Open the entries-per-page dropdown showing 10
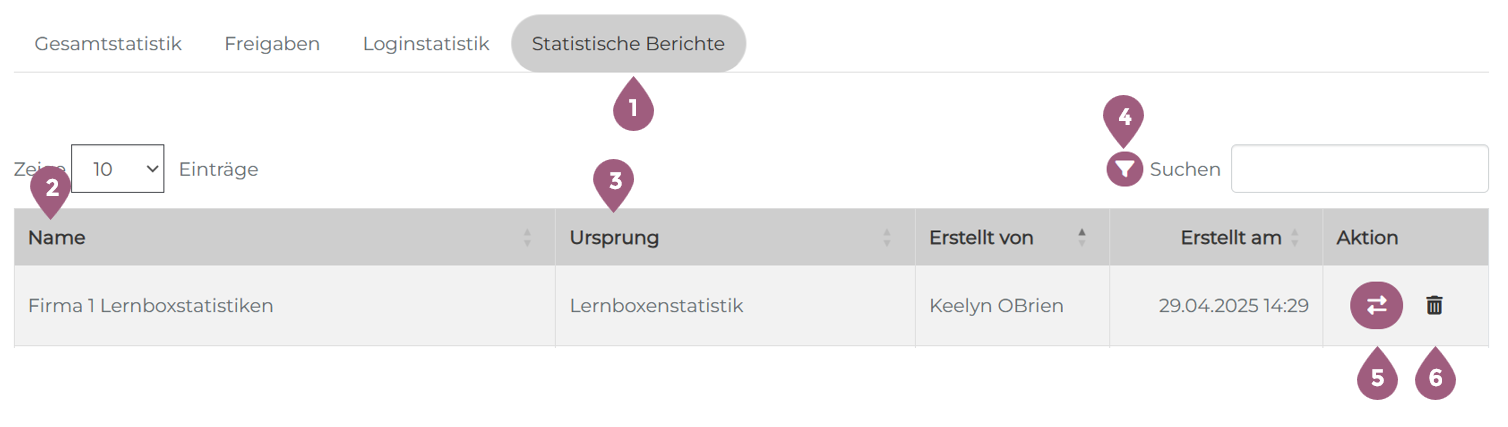 (118, 169)
